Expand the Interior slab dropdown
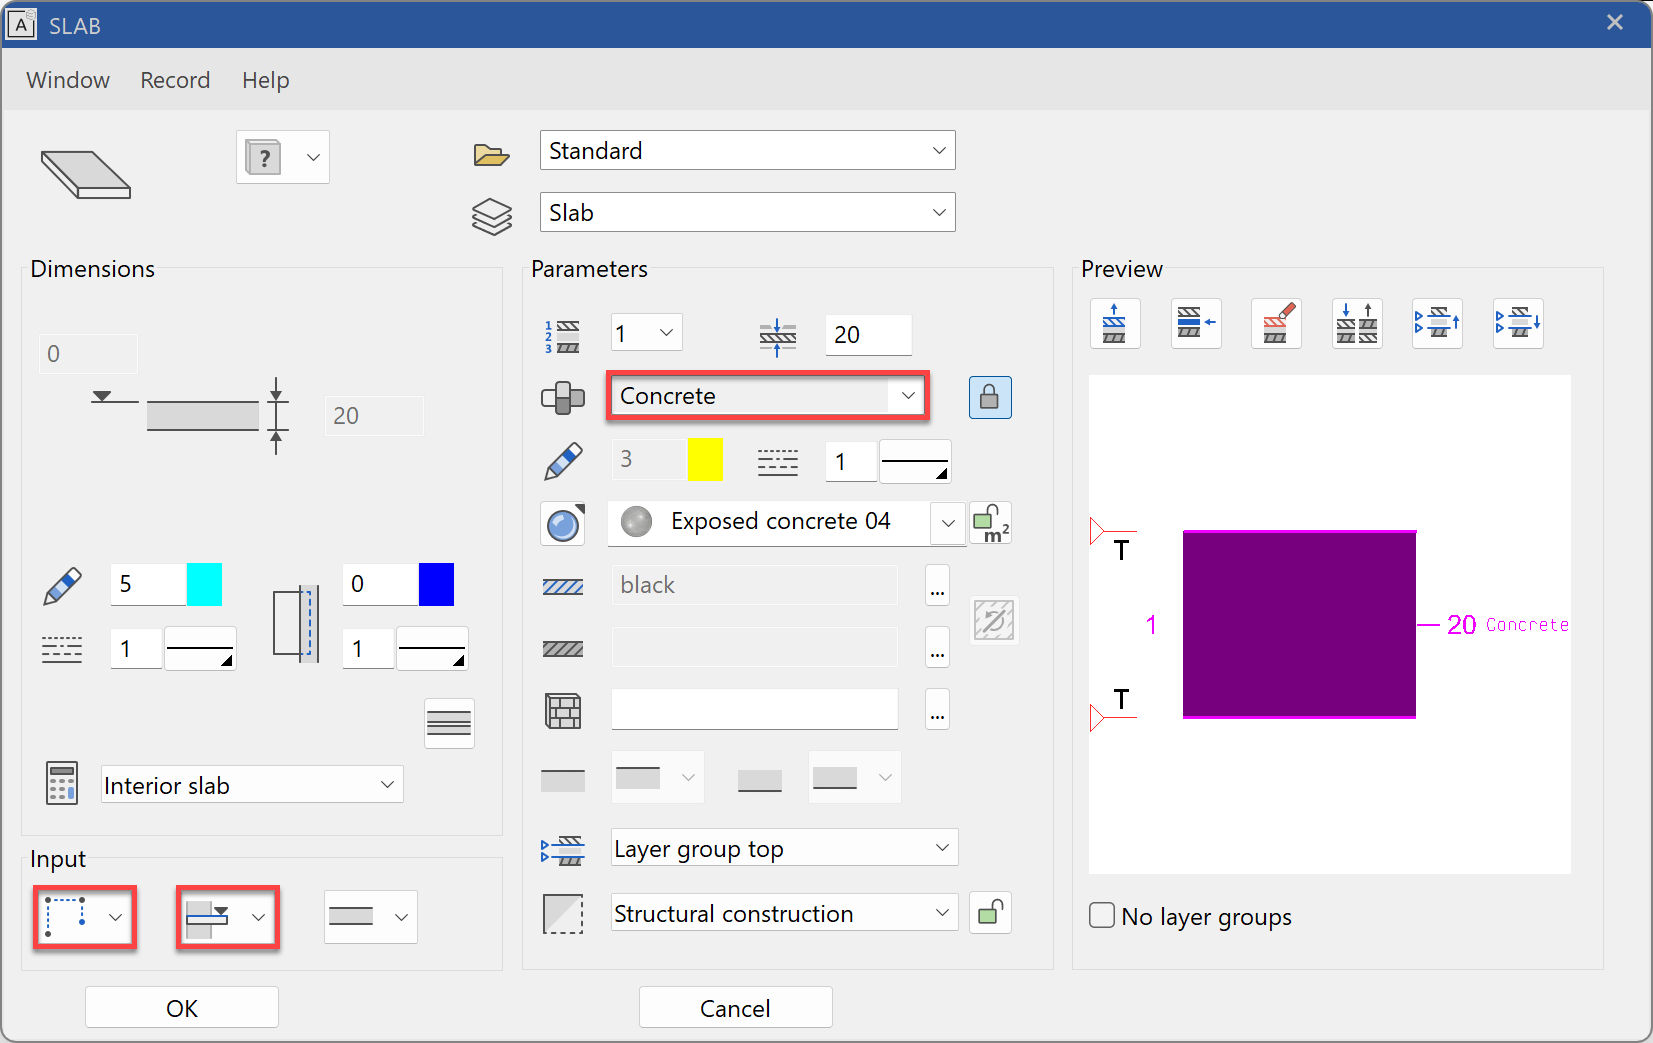Image resolution: width=1653 pixels, height=1043 pixels. click(387, 785)
